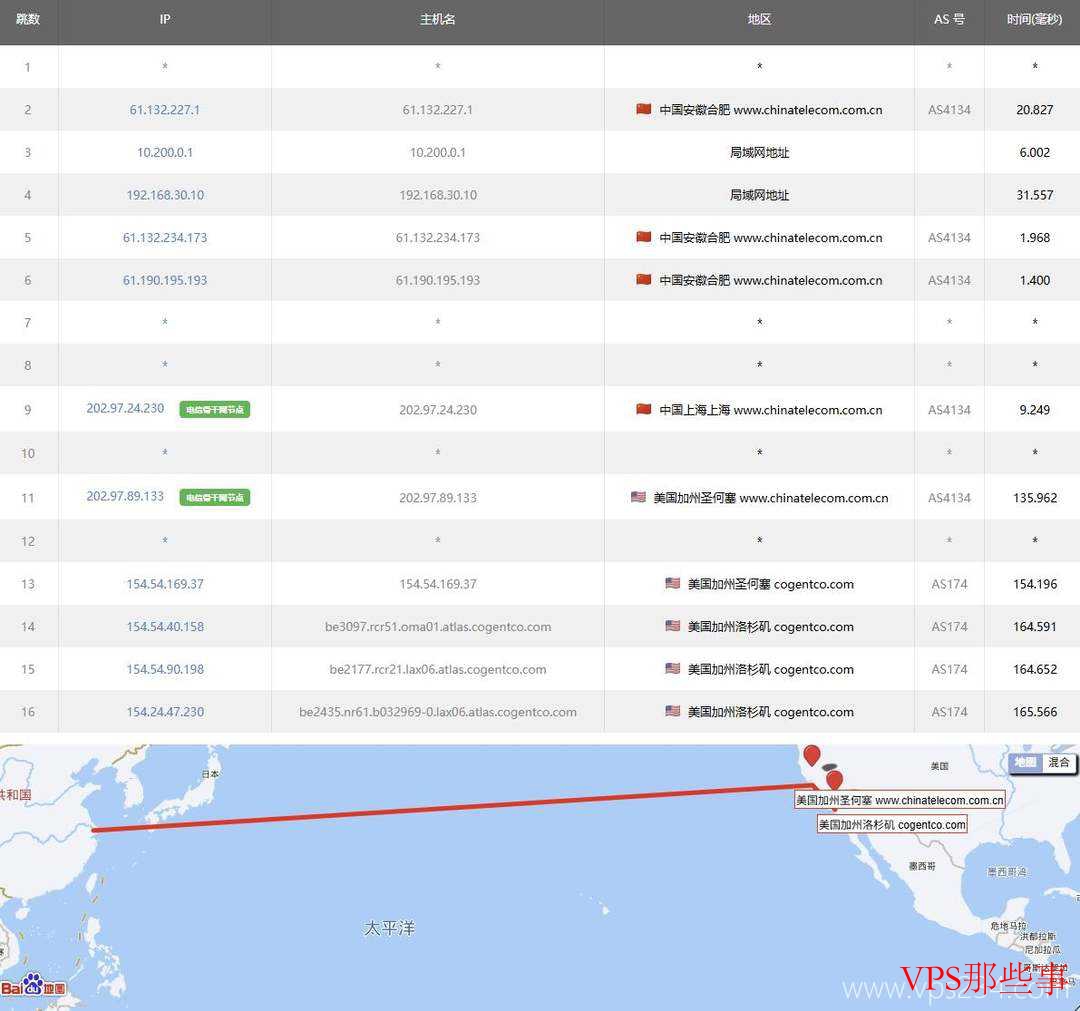The image size is (1080, 1011).
Task: Open IP link 61.190.195.193
Action: pyautogui.click(x=165, y=280)
